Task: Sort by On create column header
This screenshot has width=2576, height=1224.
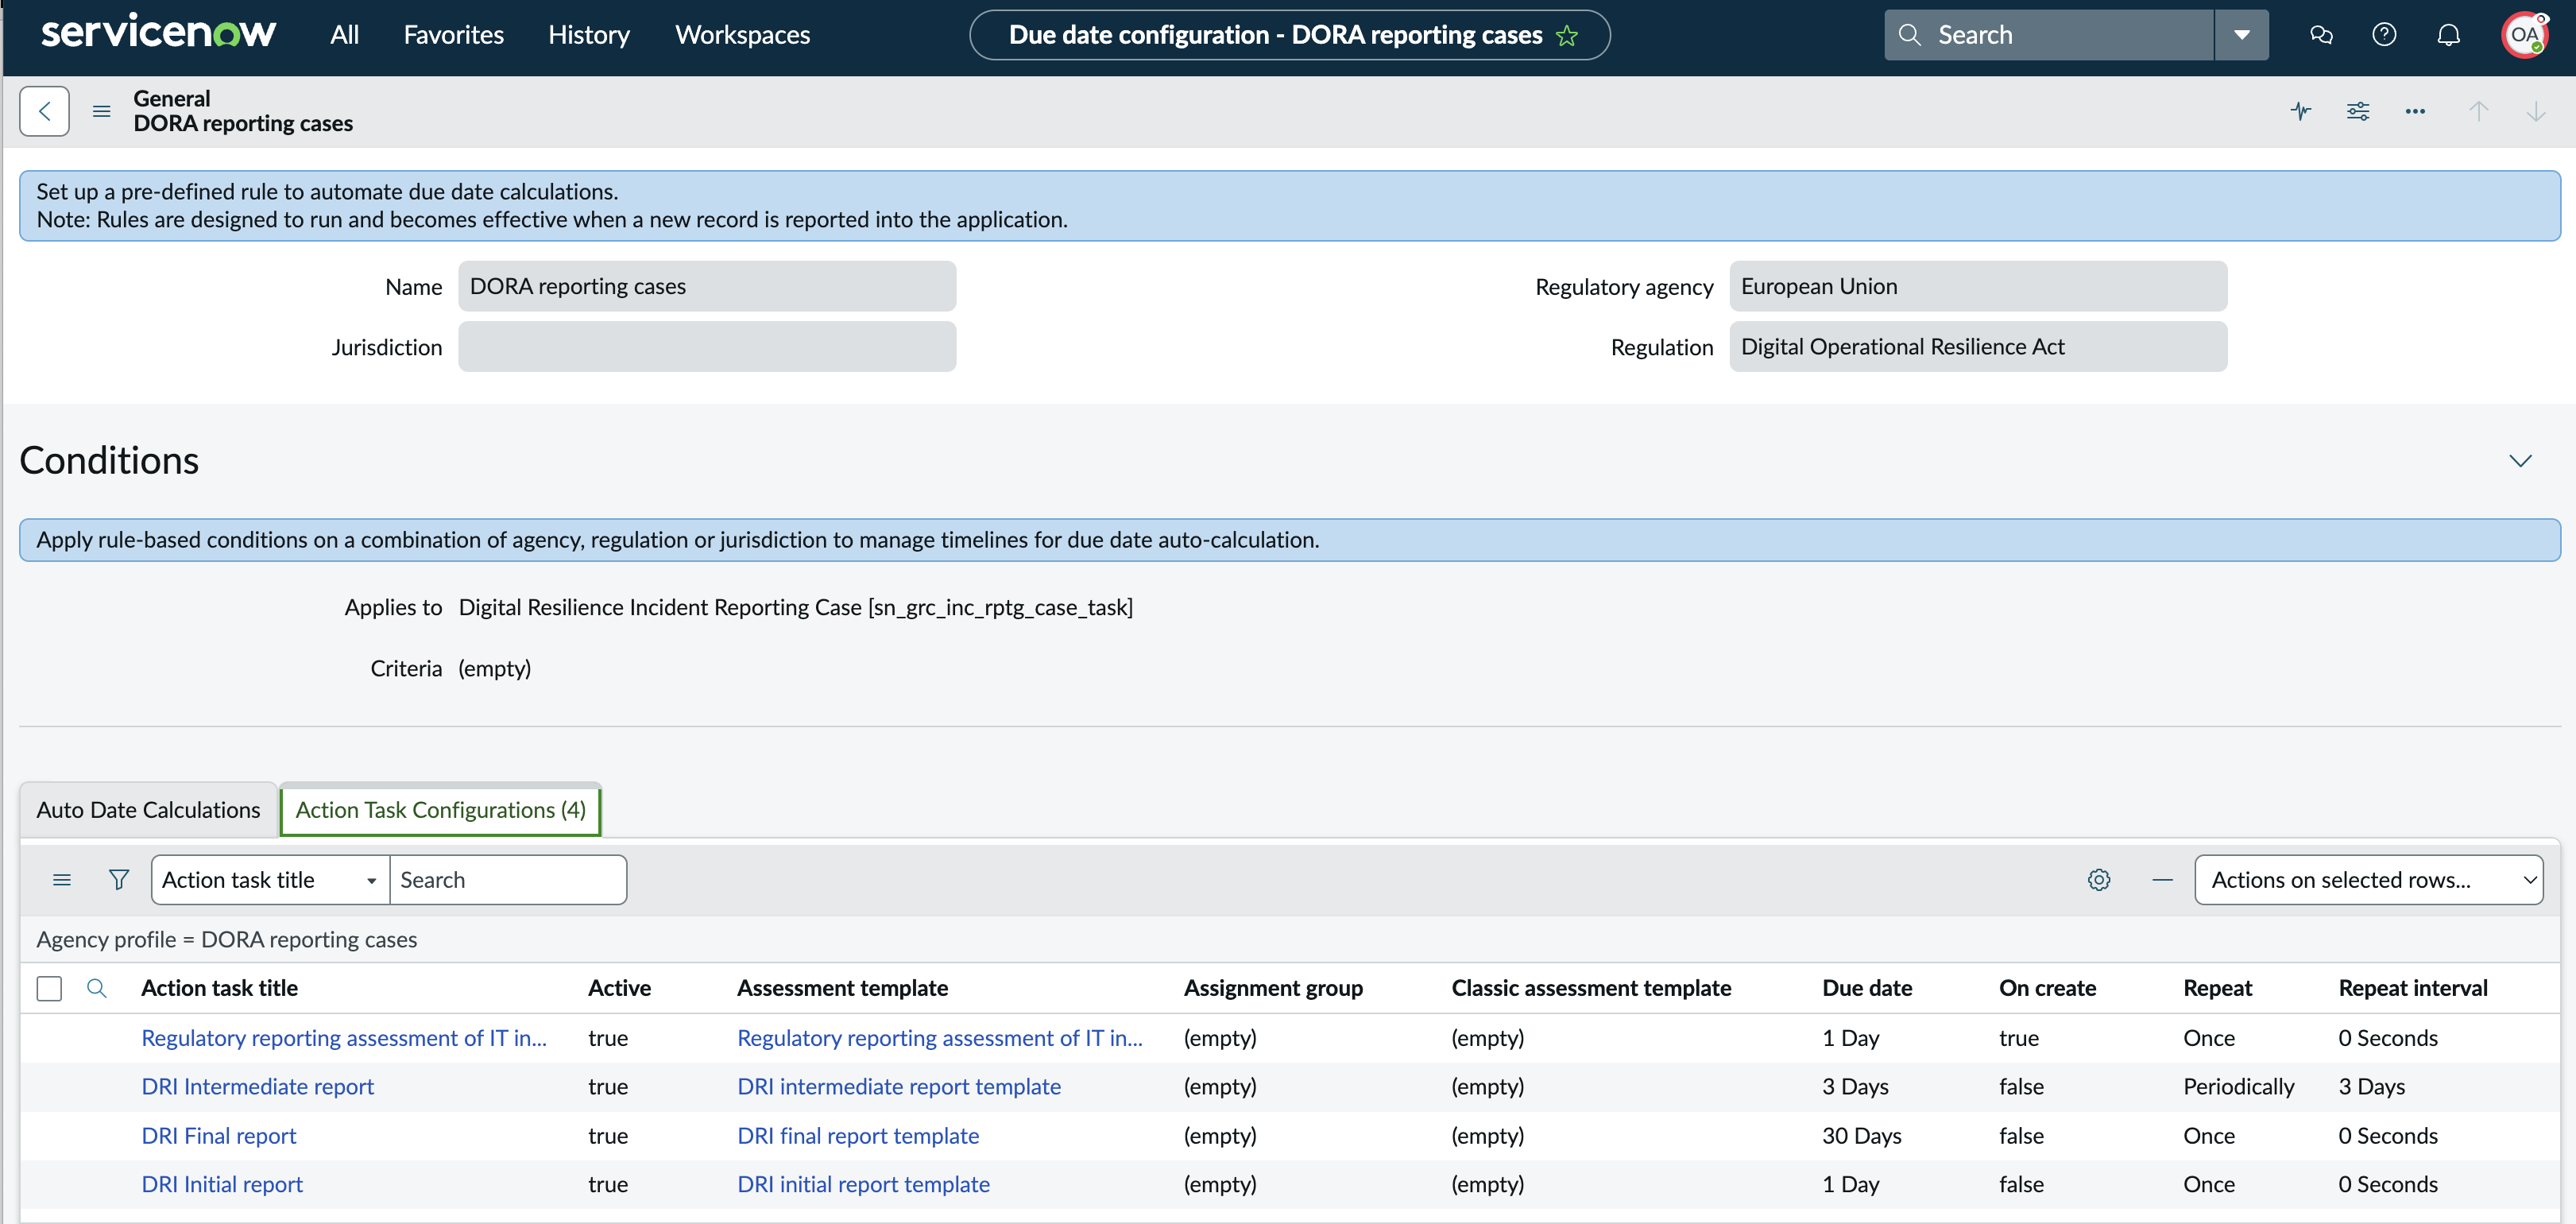Action: click(2047, 988)
